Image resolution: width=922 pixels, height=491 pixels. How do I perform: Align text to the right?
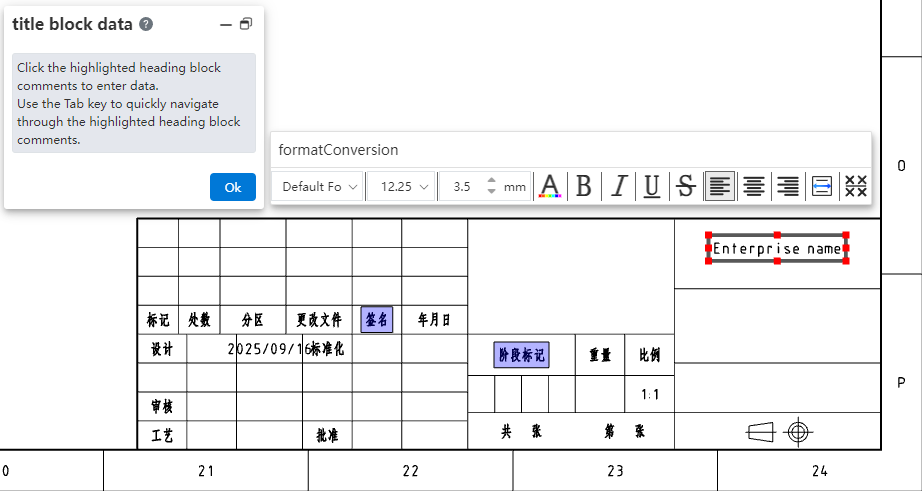click(788, 186)
